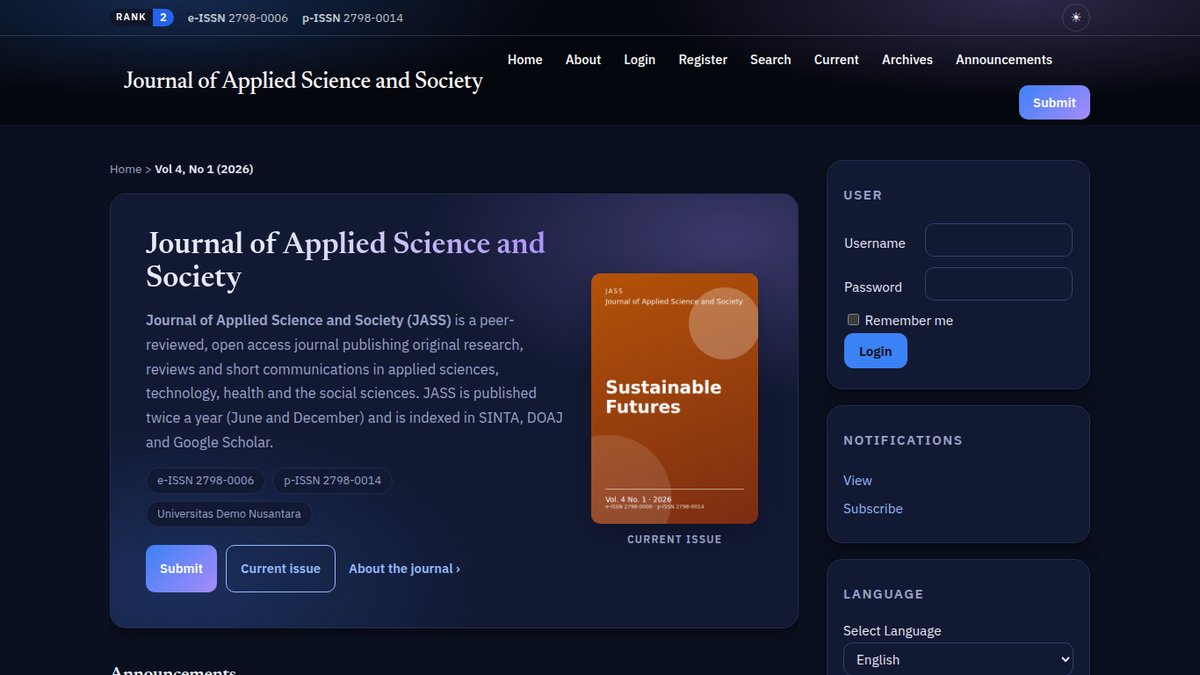This screenshot has height=675, width=1200.
Task: Open the Home menu item
Action: coord(525,60)
